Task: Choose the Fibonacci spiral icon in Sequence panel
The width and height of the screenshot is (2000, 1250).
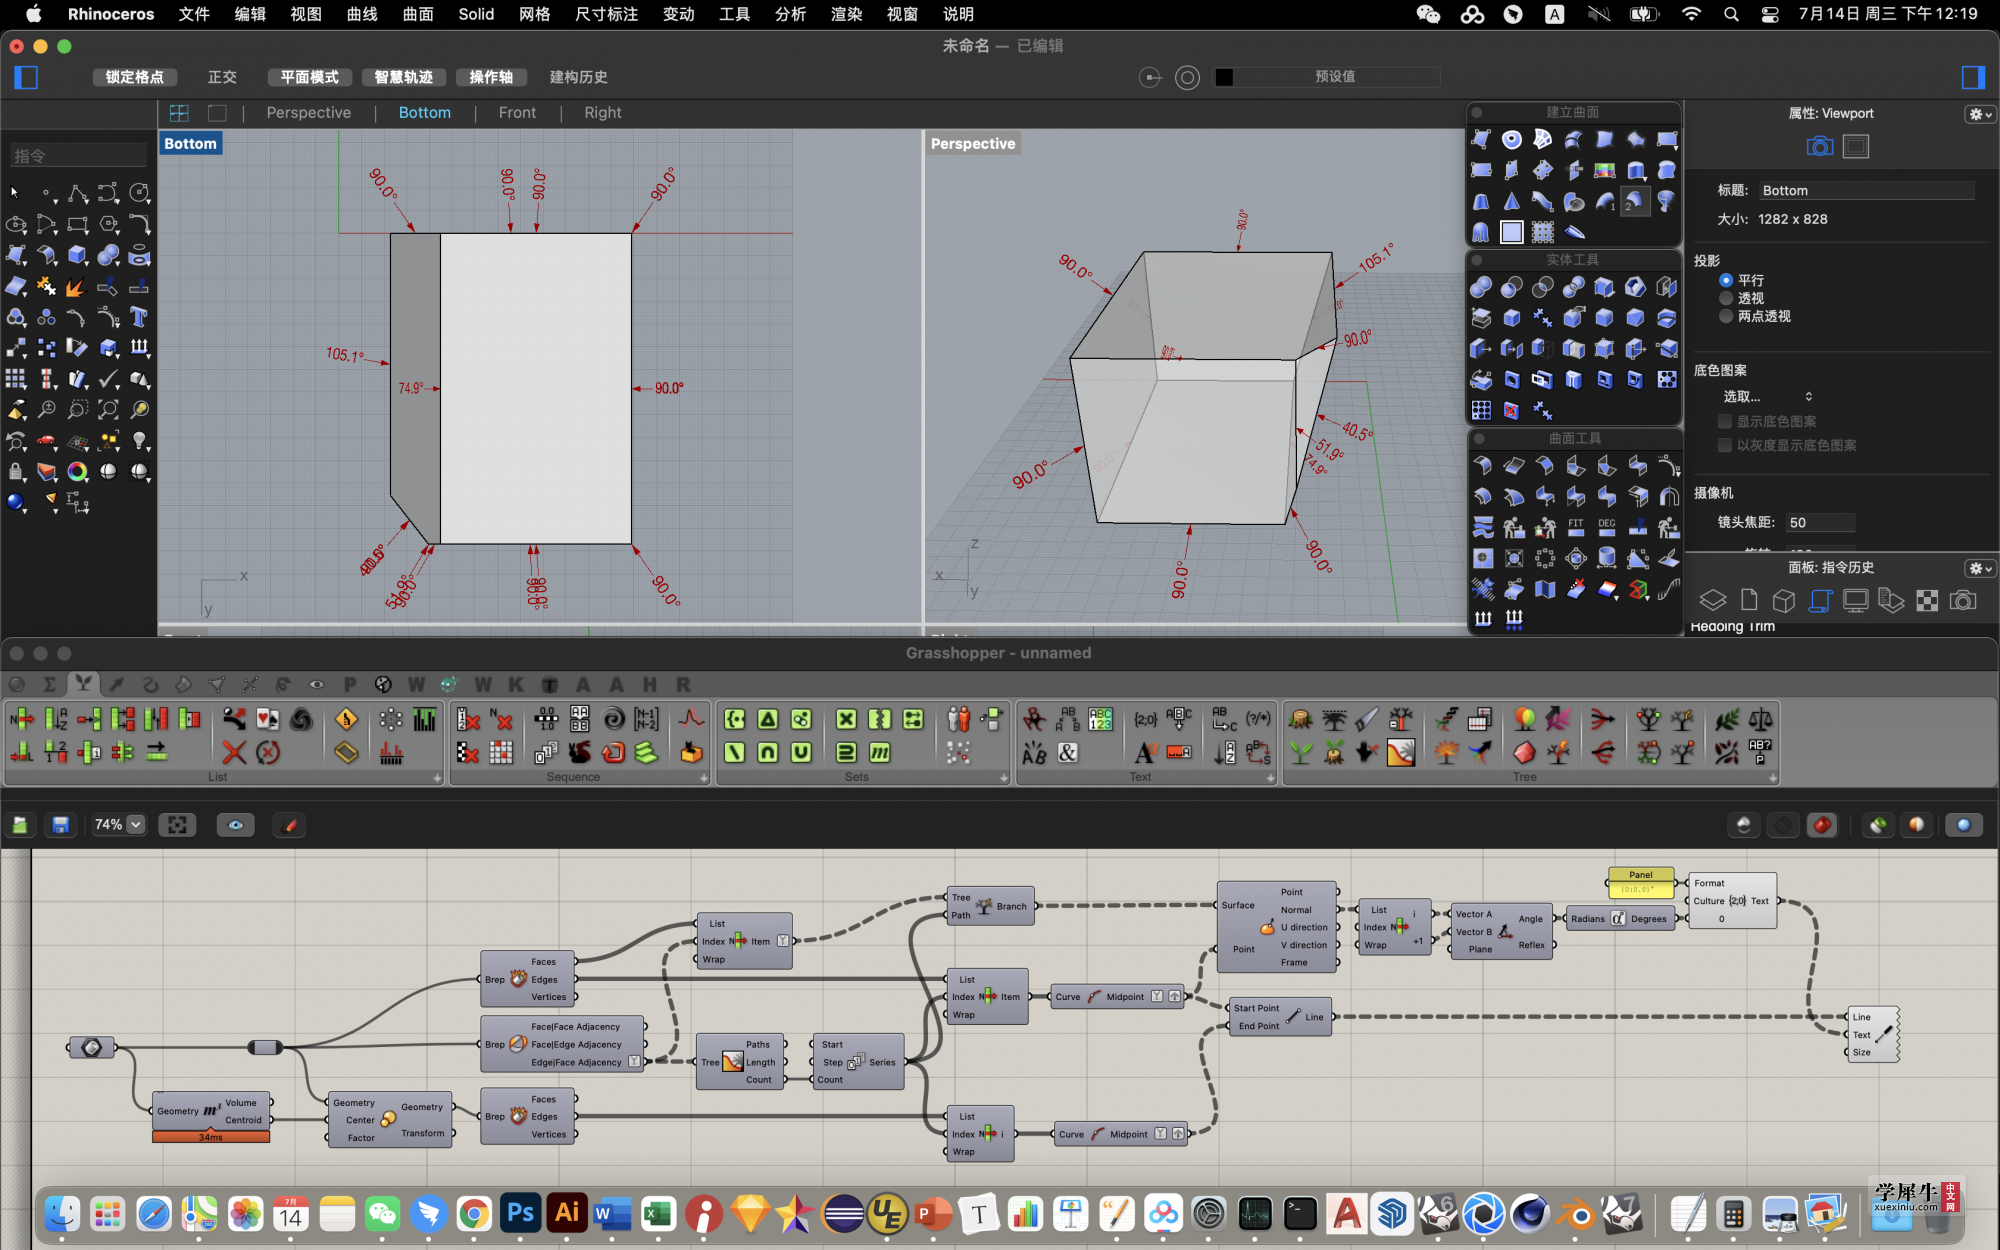Action: pyautogui.click(x=613, y=719)
